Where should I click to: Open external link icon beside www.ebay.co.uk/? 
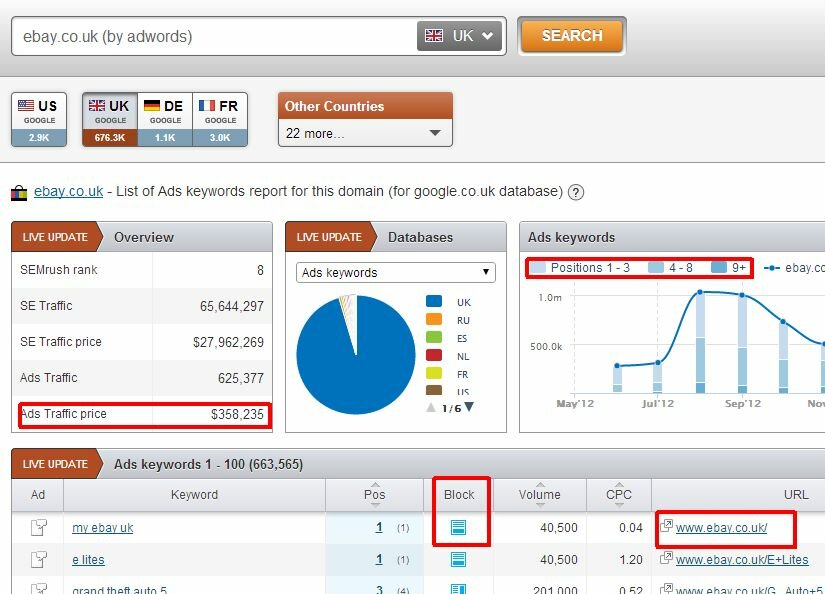pyautogui.click(x=666, y=527)
